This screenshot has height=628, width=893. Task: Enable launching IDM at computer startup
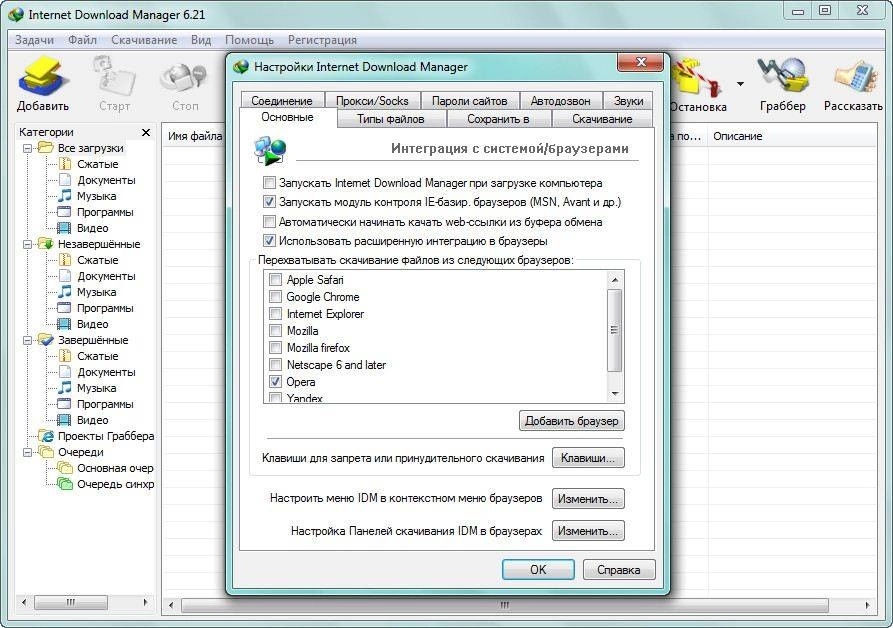(269, 183)
